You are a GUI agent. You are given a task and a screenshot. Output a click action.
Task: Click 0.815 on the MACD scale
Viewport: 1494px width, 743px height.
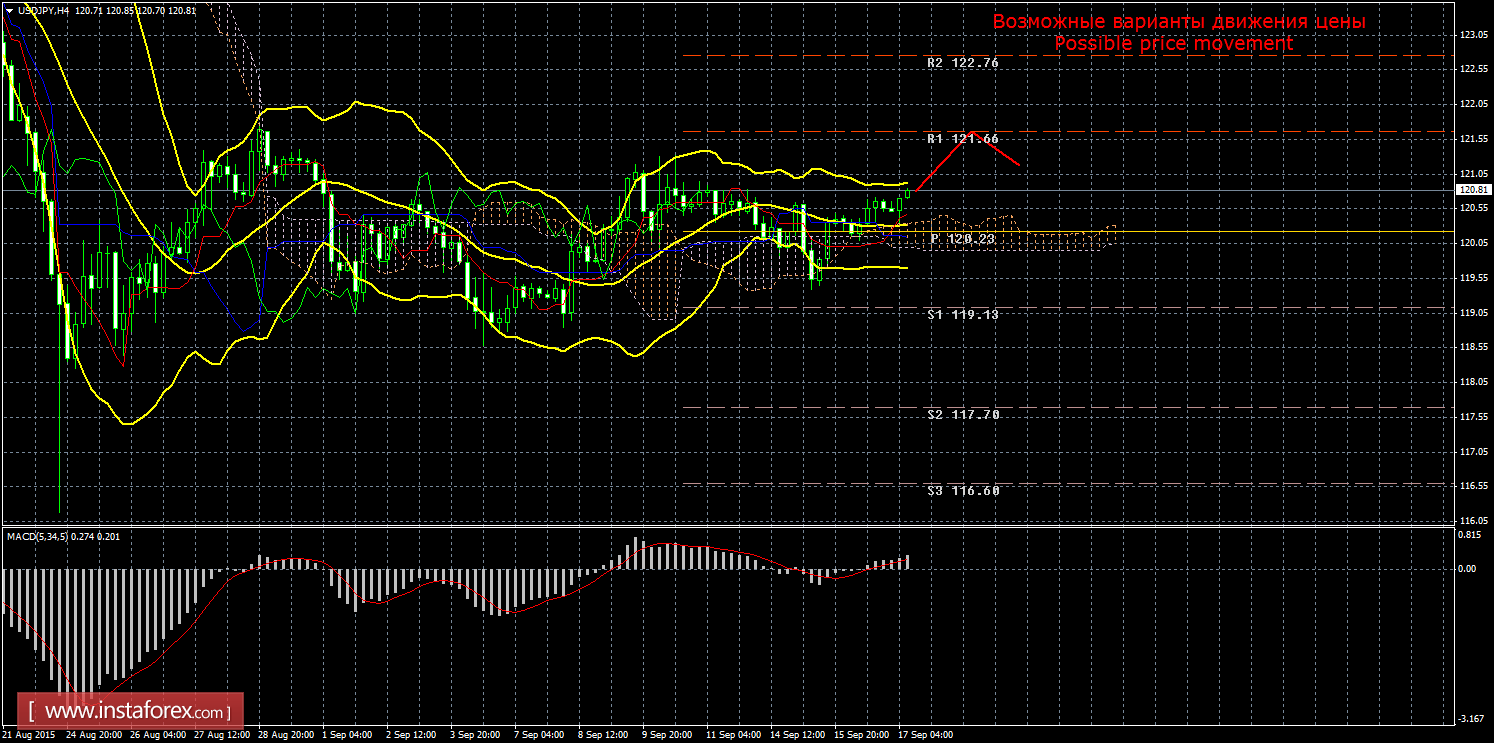(1471, 535)
